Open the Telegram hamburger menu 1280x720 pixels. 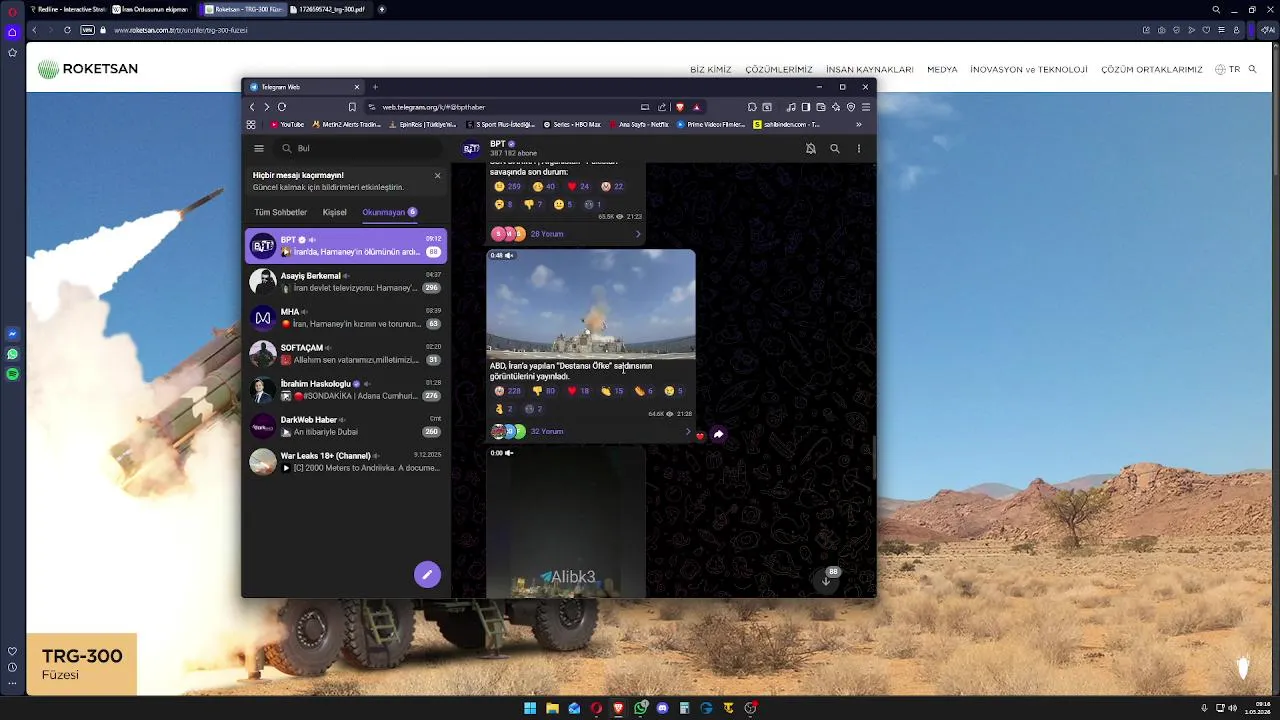259,148
